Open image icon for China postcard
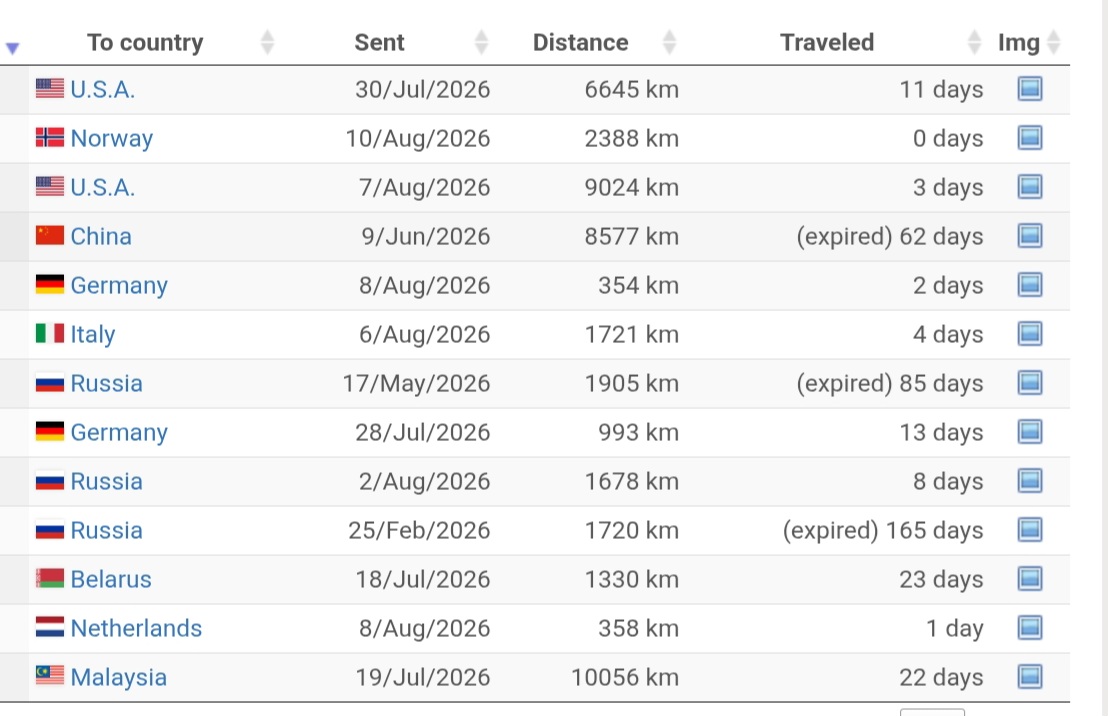Viewport: 1108px width, 716px height. coord(1030,236)
